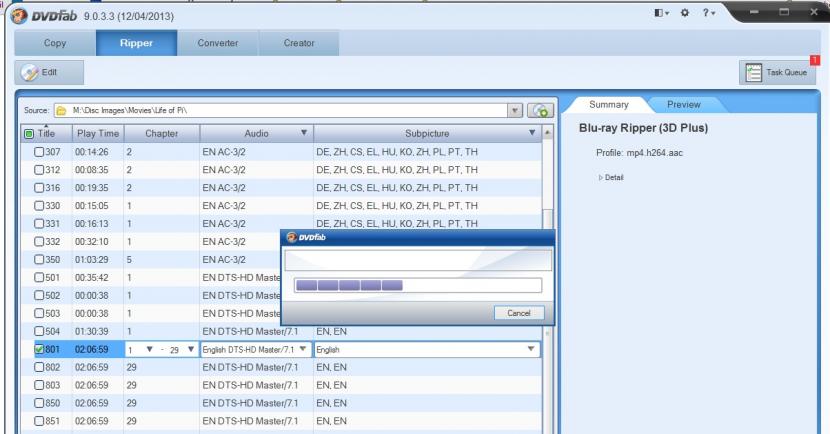The width and height of the screenshot is (830, 434).
Task: Check the title 312 checkbox
Action: click(x=39, y=170)
